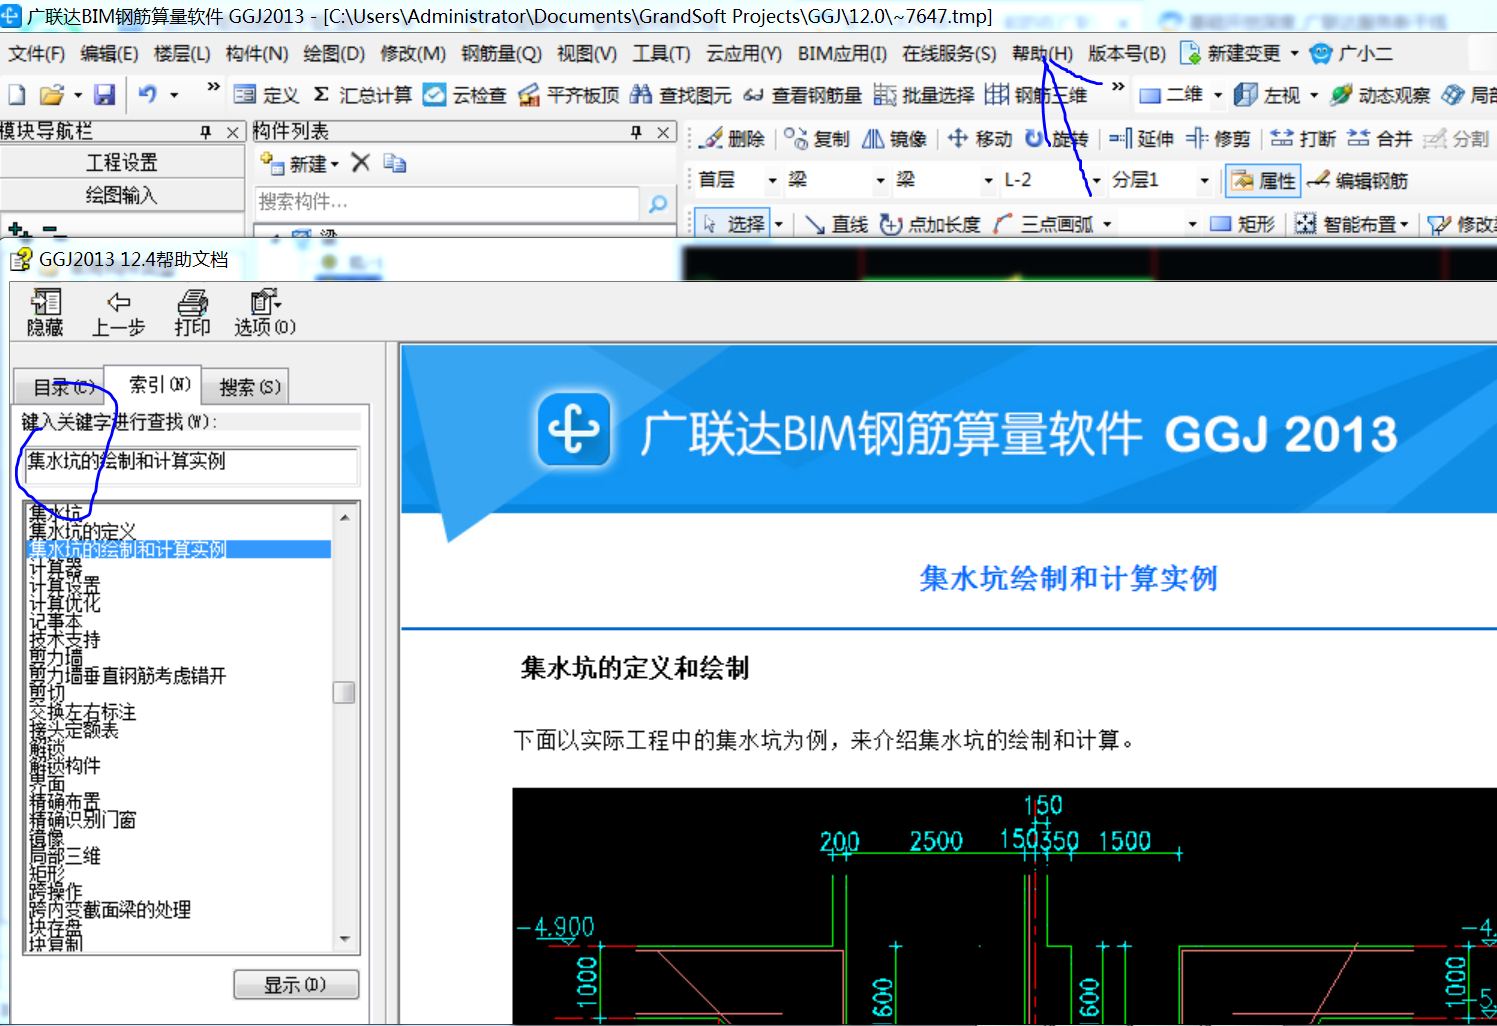This screenshot has width=1497, height=1026.
Task: Start 云检查 cloud check
Action: (x=464, y=94)
